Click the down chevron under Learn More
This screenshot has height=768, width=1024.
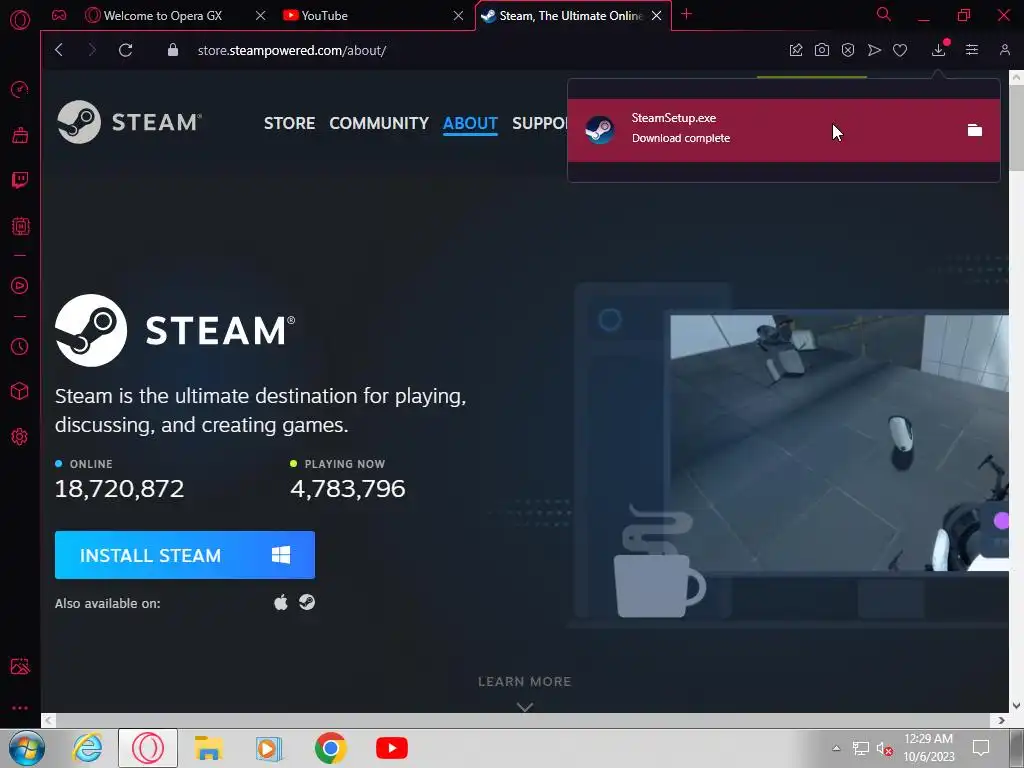tap(524, 707)
